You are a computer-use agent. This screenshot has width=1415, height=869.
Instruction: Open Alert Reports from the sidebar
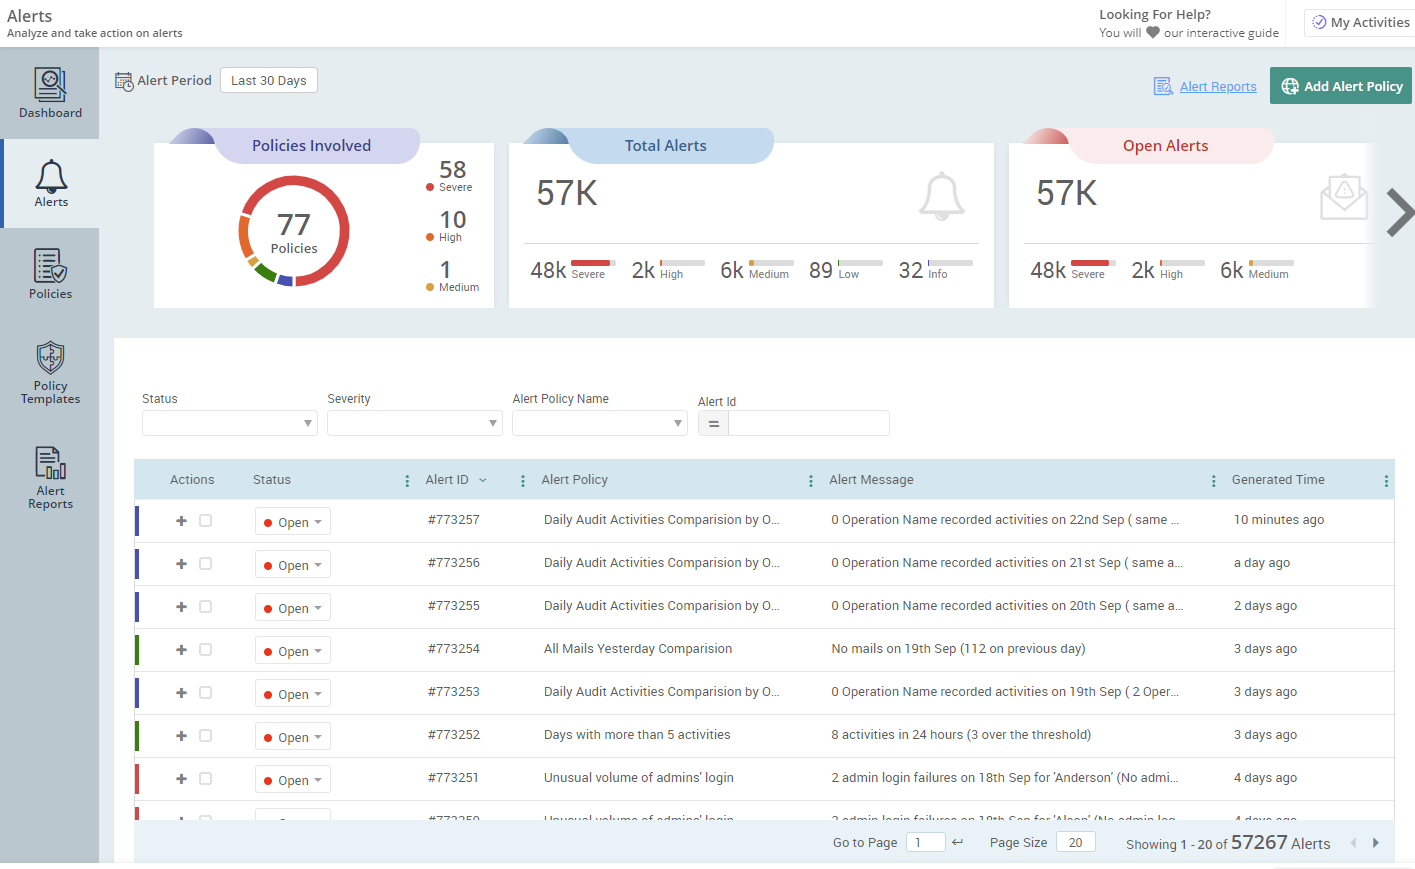tap(50, 478)
